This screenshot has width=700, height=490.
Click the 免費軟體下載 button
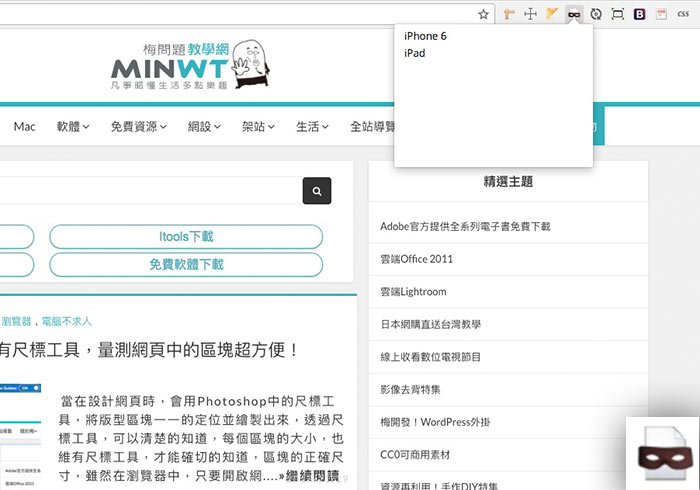186,265
